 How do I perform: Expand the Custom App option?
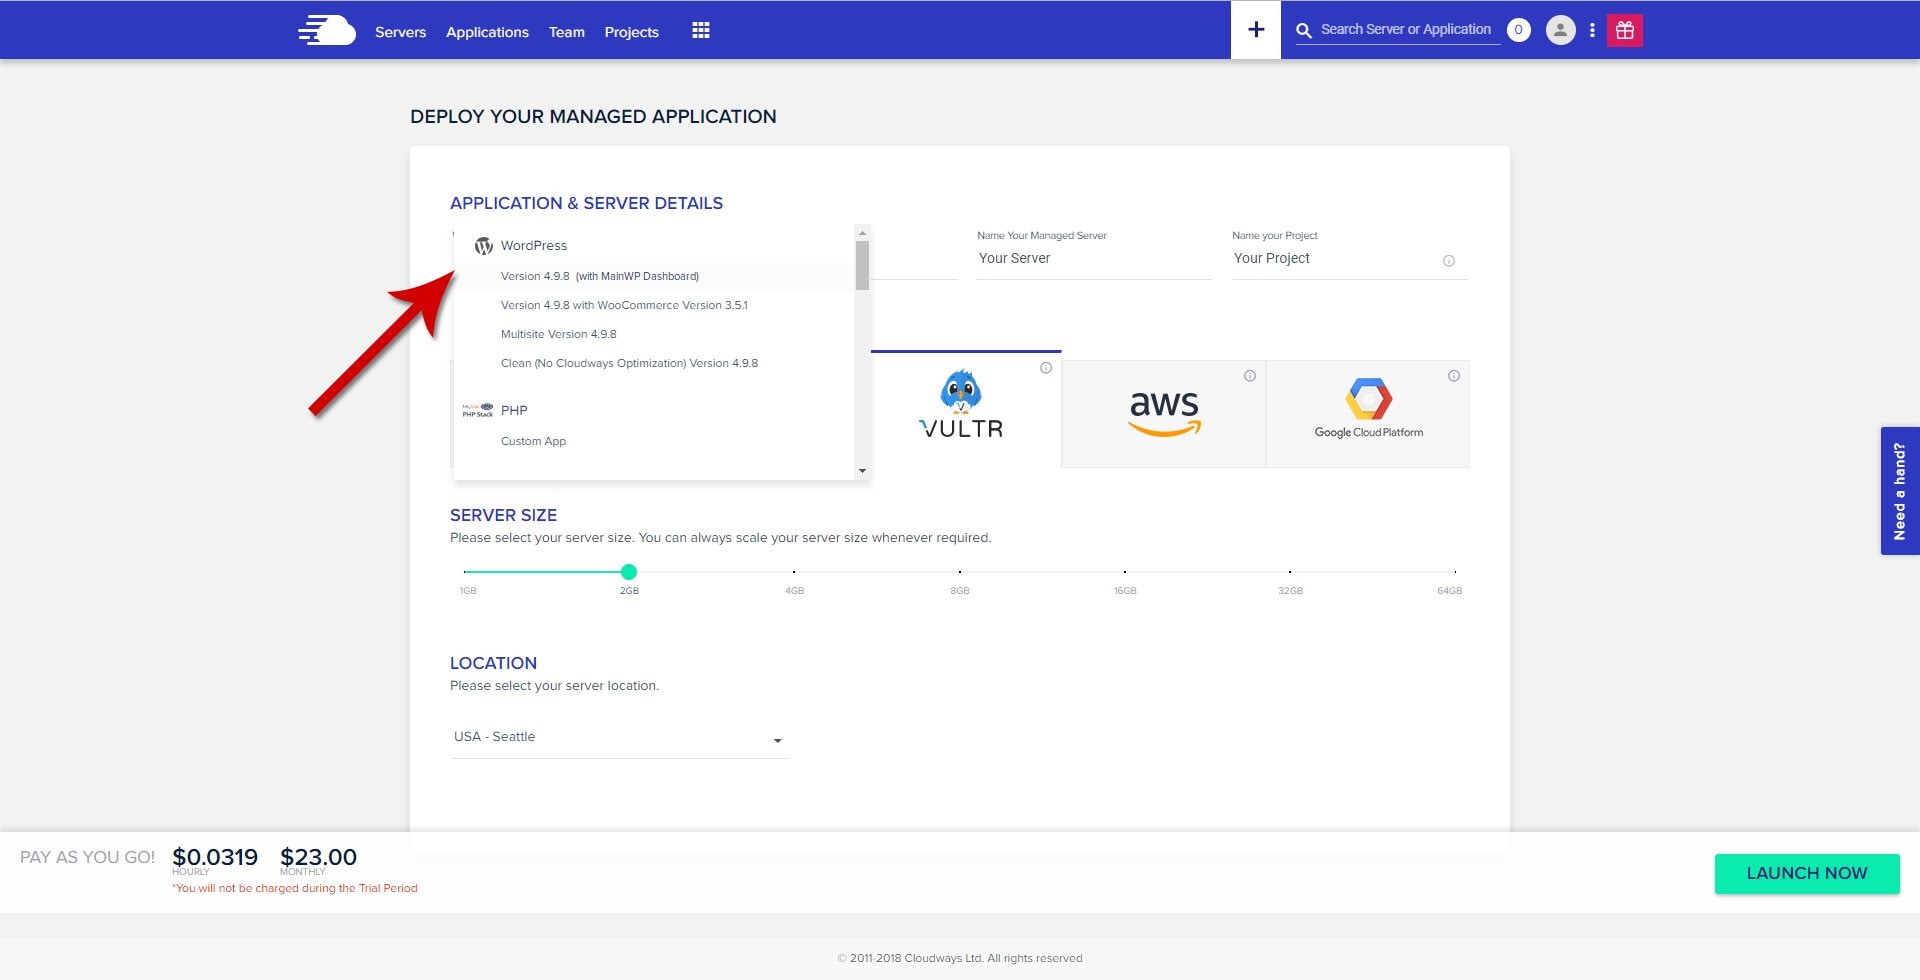coord(533,441)
